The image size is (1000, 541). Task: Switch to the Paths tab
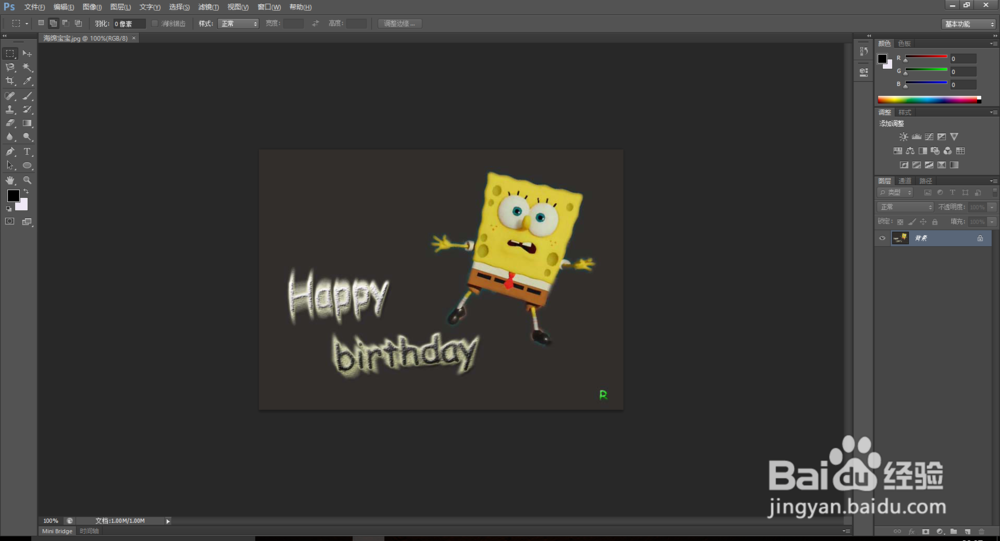pos(925,181)
